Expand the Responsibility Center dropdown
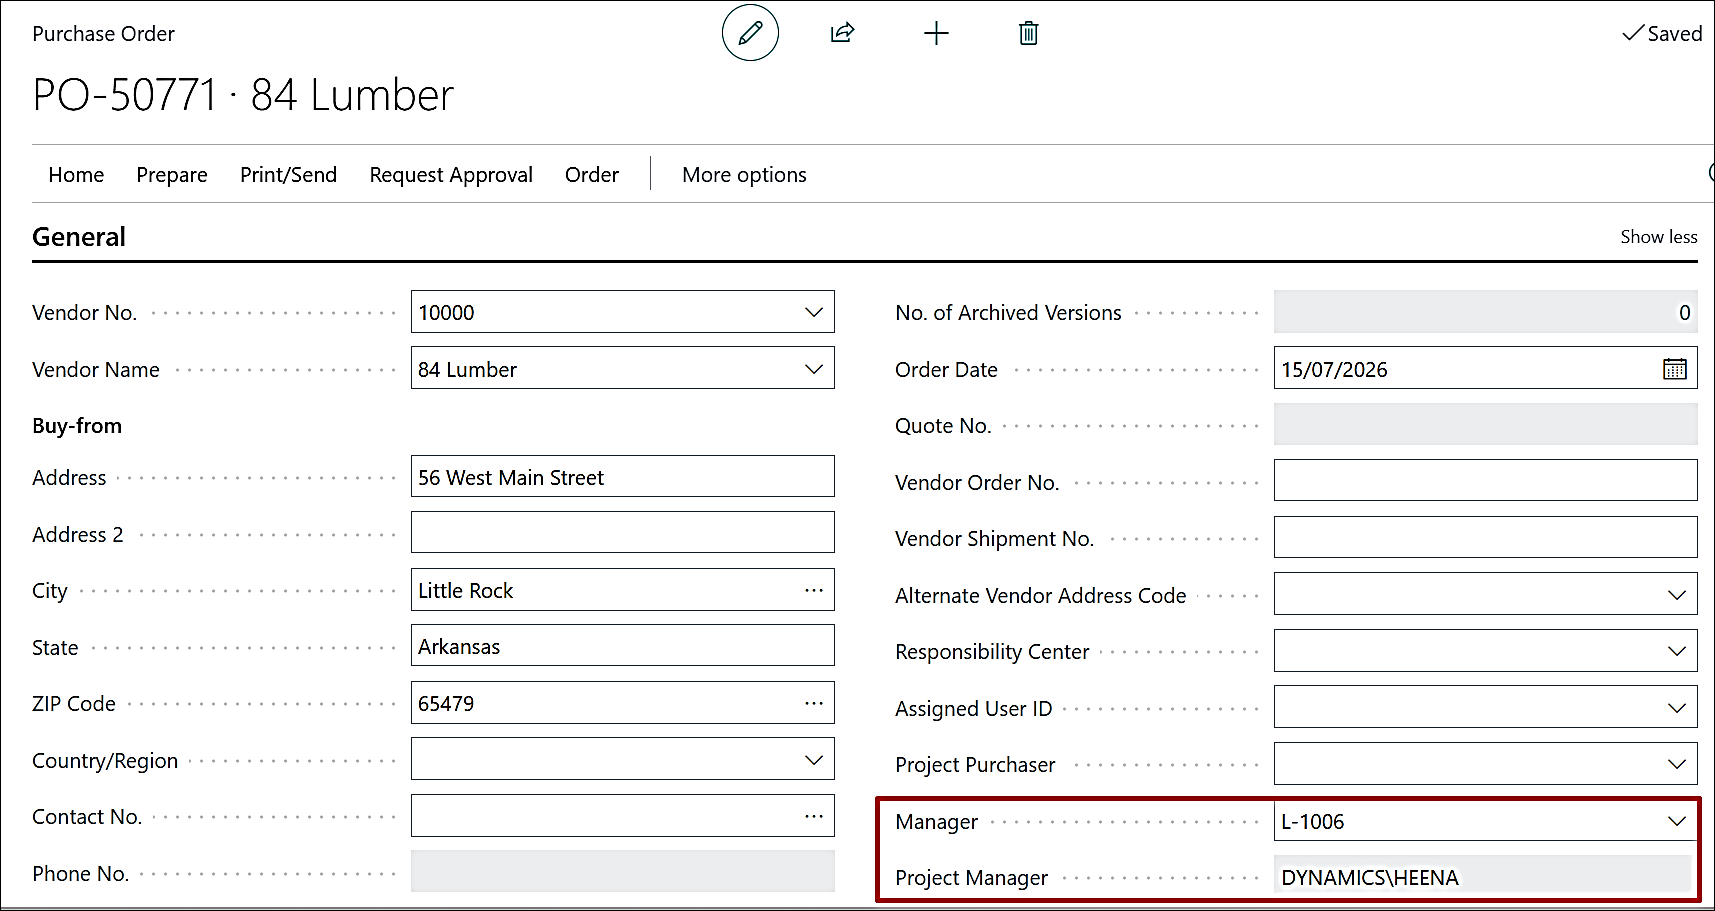Image resolution: width=1715 pixels, height=911 pixels. point(1677,651)
